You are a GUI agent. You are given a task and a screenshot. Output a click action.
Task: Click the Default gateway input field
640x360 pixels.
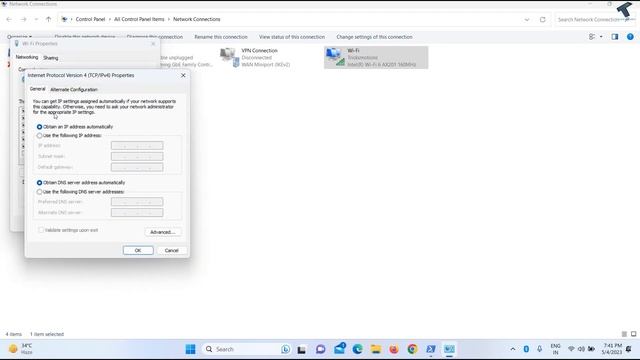(137, 167)
